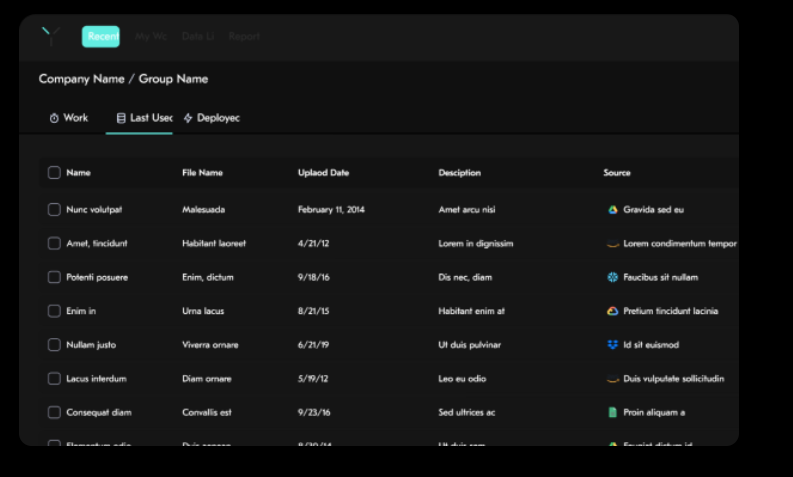The width and height of the screenshot is (793, 477).
Task: Click the Google Drive icon beside Gravida sed eu
Action: [x=613, y=210]
